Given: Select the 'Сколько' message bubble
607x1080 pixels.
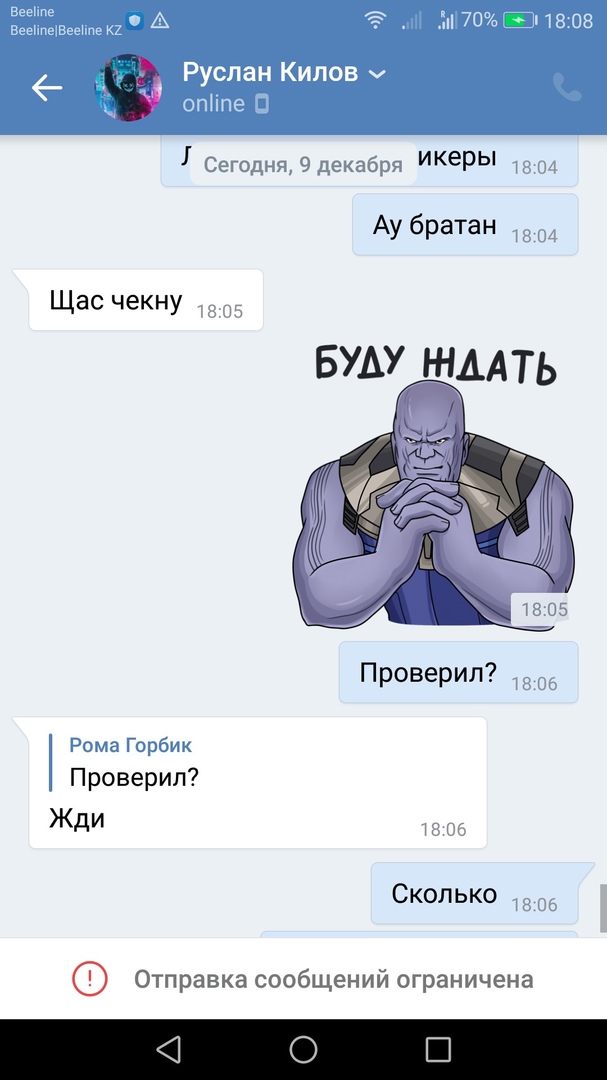Looking at the screenshot, I should [x=475, y=893].
